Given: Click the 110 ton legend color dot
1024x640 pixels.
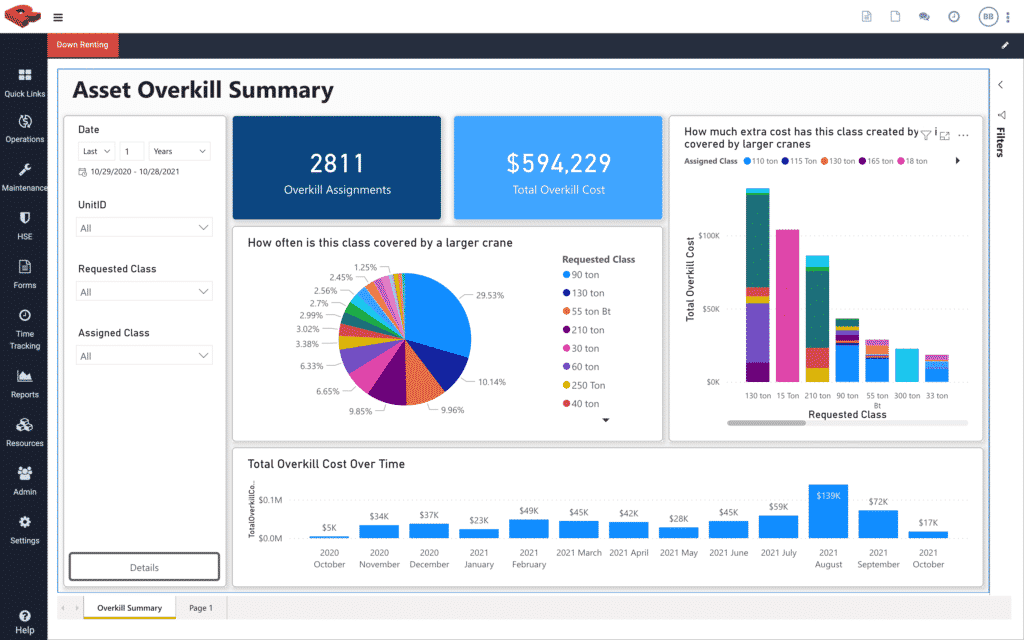Looking at the screenshot, I should pyautogui.click(x=748, y=160).
